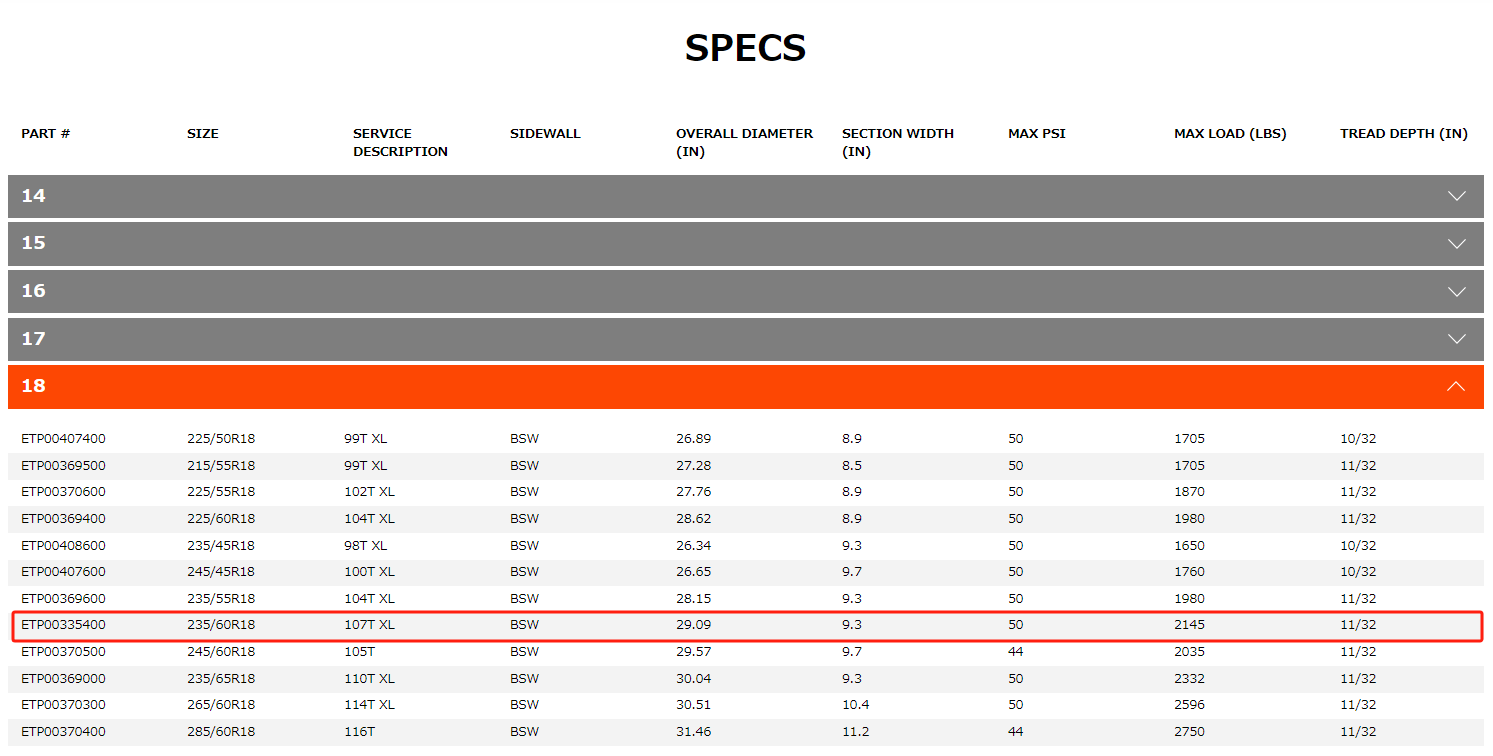The height and width of the screenshot is (756, 1493).
Task: Click the OVERALL DIAMETER column header
Action: [x=744, y=143]
